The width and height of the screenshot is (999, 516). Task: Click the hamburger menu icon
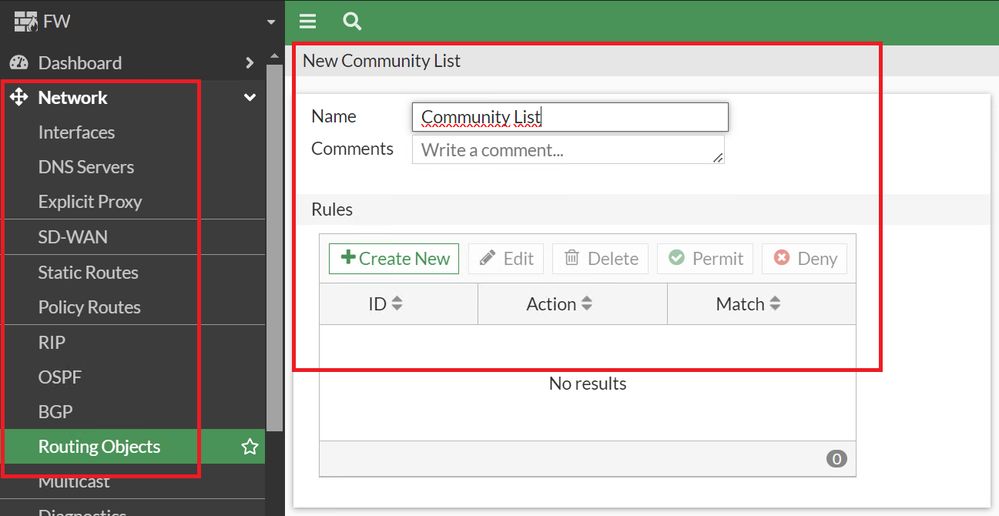[x=308, y=21]
